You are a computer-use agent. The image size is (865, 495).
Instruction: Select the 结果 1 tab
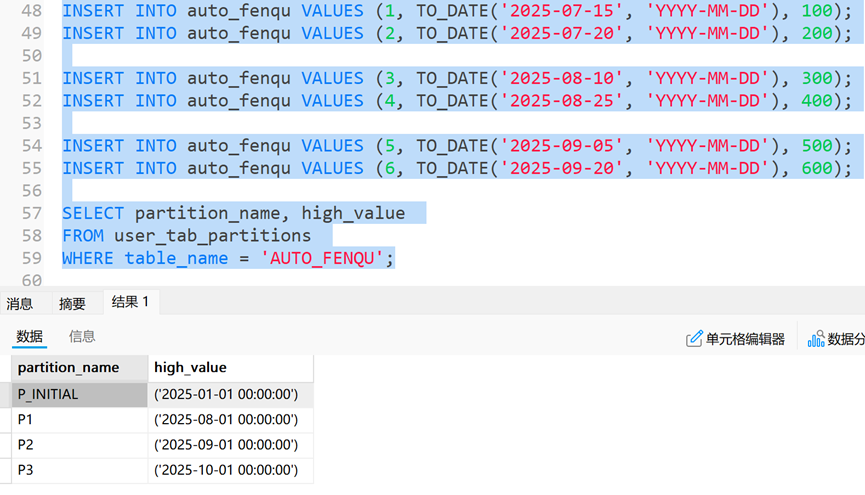tap(130, 302)
